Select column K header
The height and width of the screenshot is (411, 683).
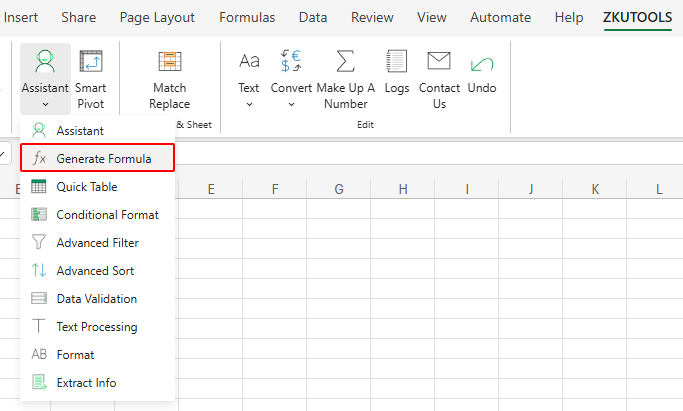[595, 189]
